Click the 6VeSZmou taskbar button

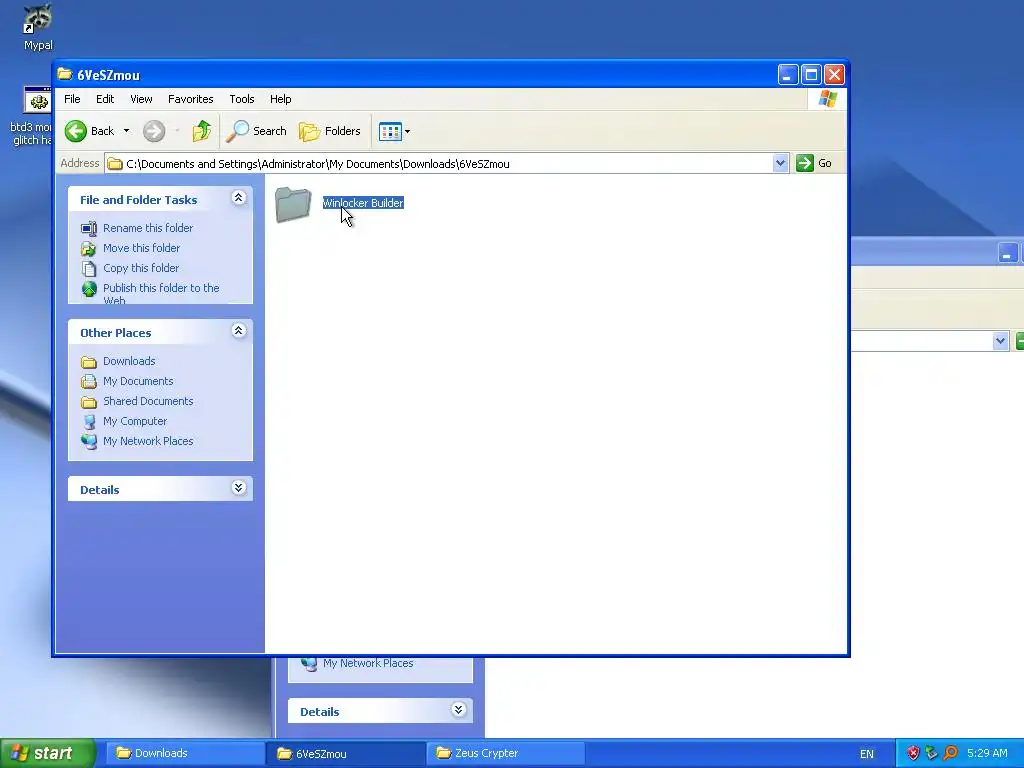tap(346, 754)
